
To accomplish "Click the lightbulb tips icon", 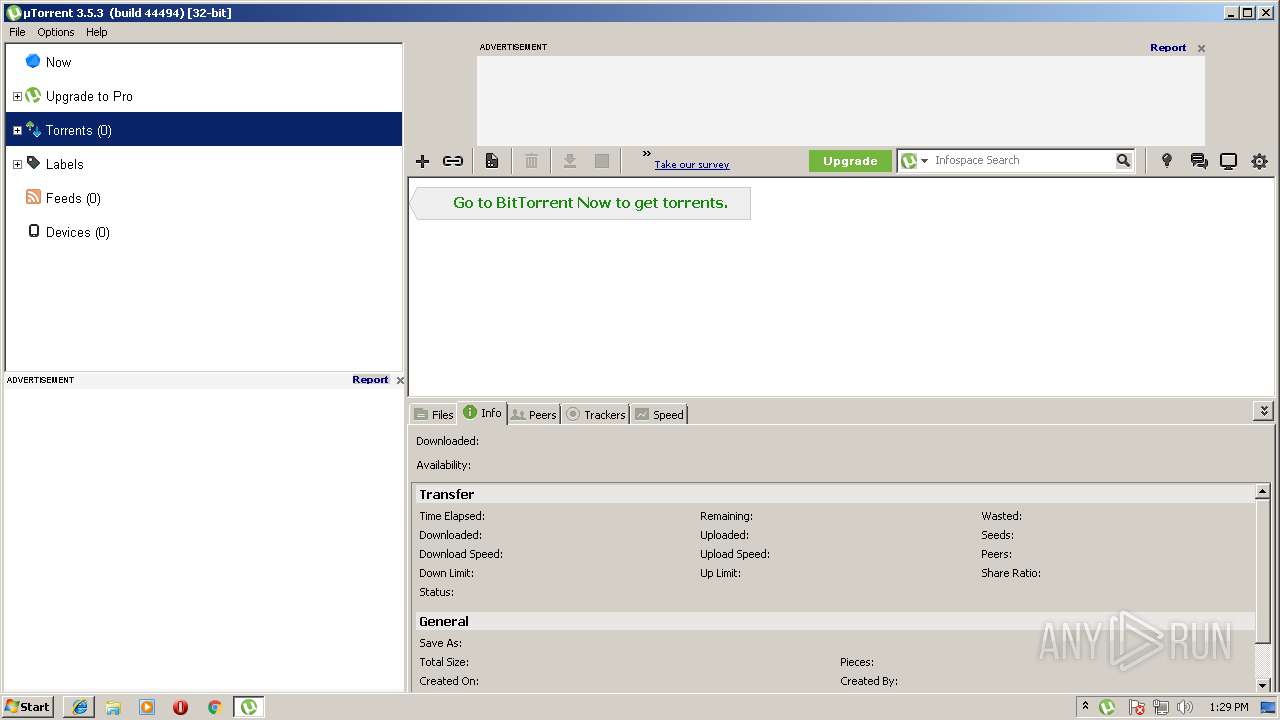I will pyautogui.click(x=1166, y=161).
